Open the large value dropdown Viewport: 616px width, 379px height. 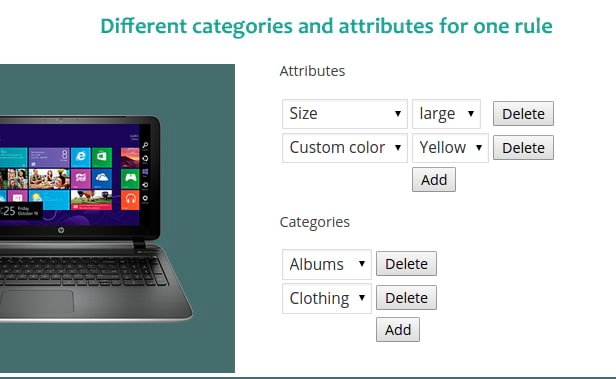[446, 114]
